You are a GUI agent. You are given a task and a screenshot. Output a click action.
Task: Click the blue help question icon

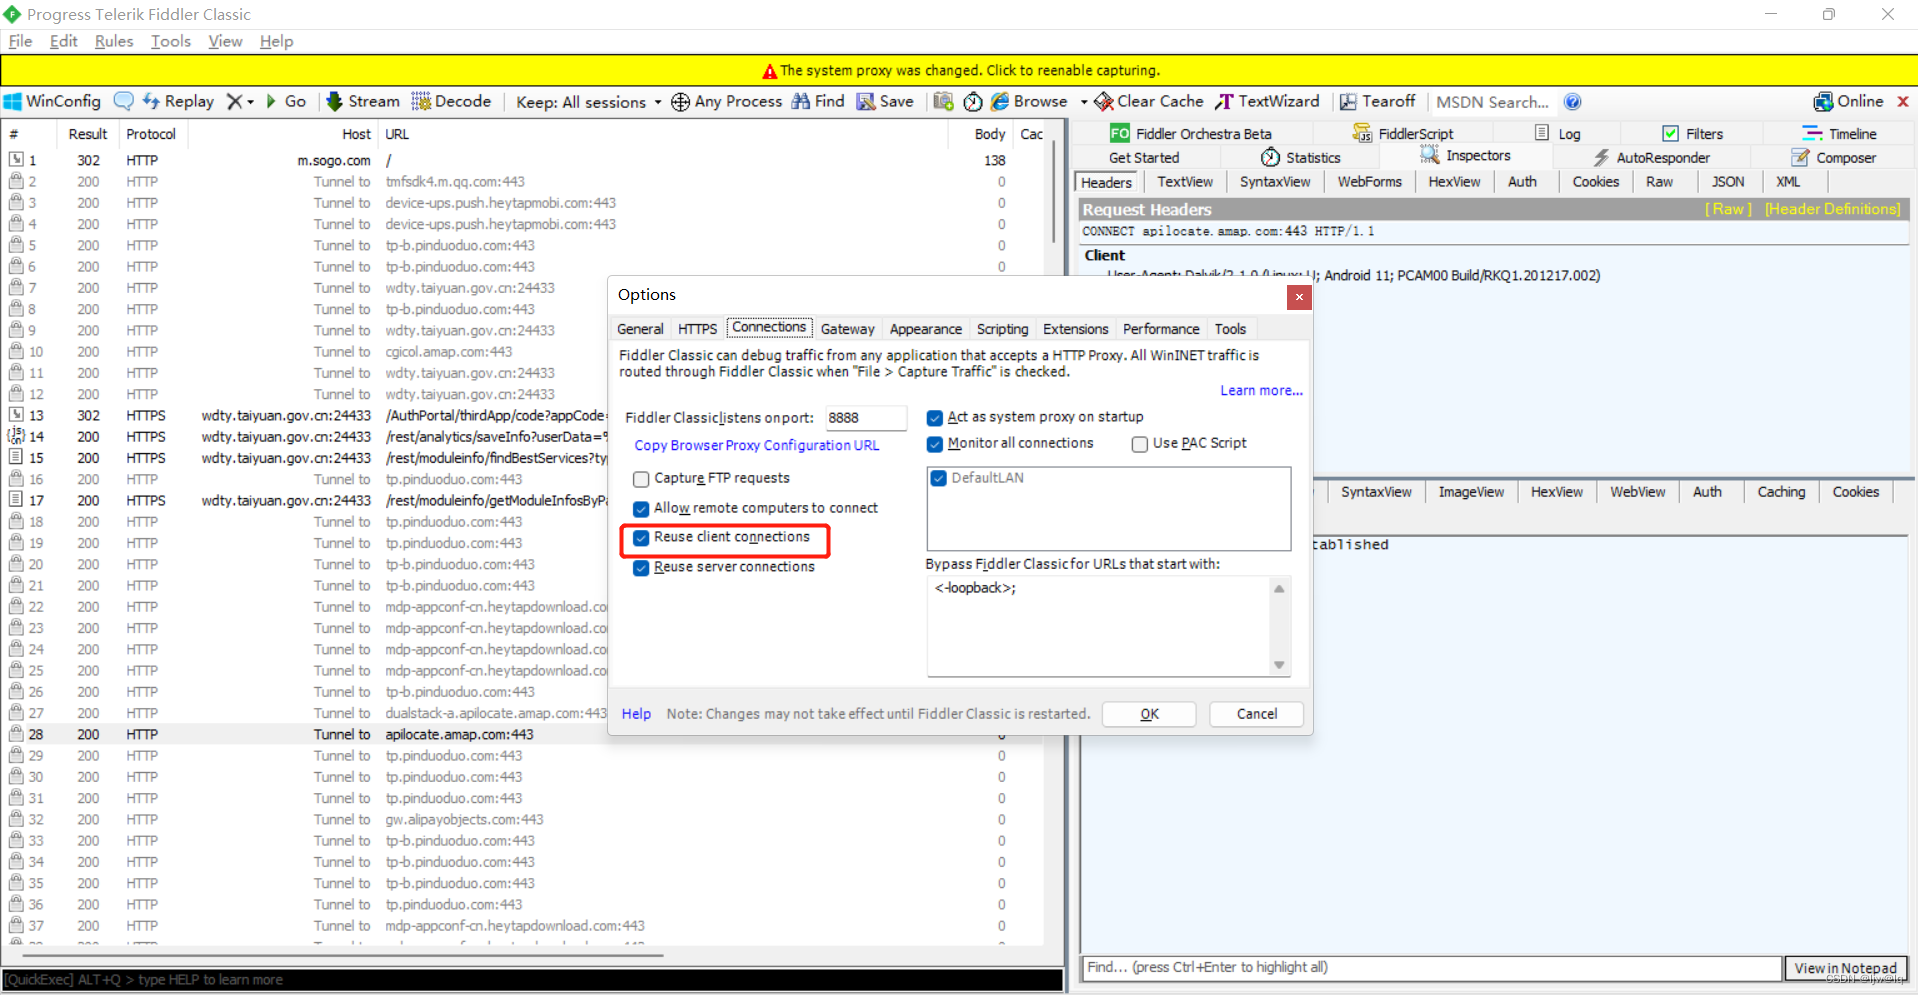1573,101
